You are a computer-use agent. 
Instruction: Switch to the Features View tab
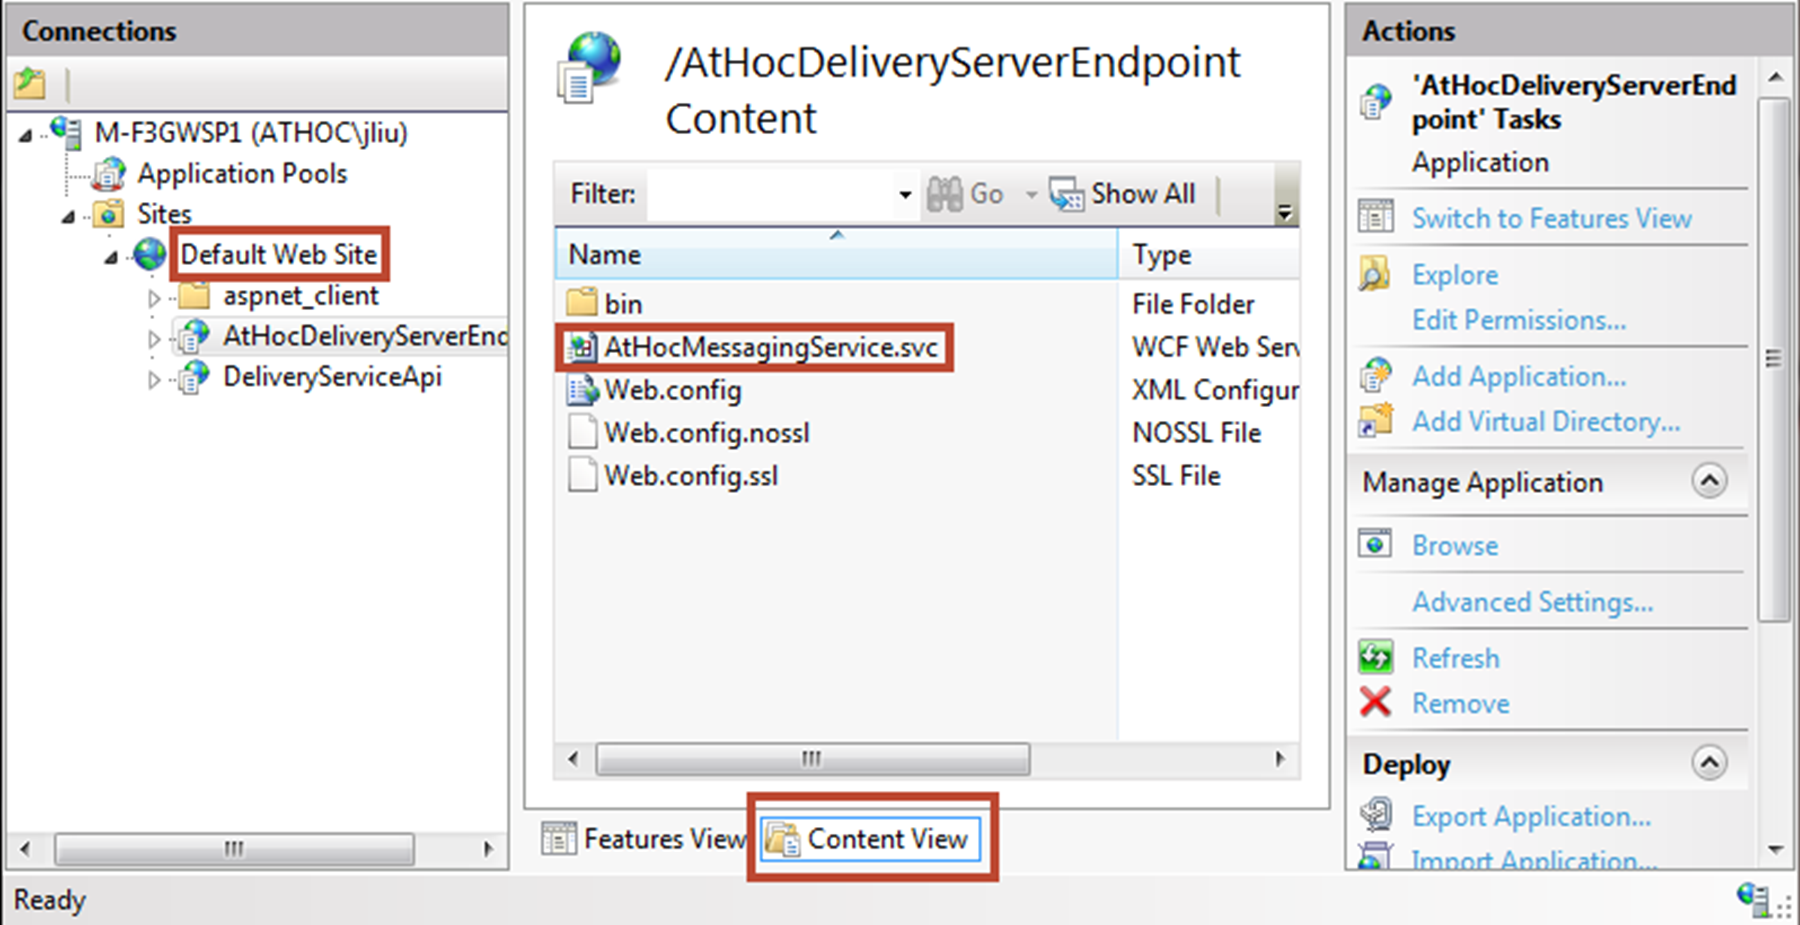644,838
